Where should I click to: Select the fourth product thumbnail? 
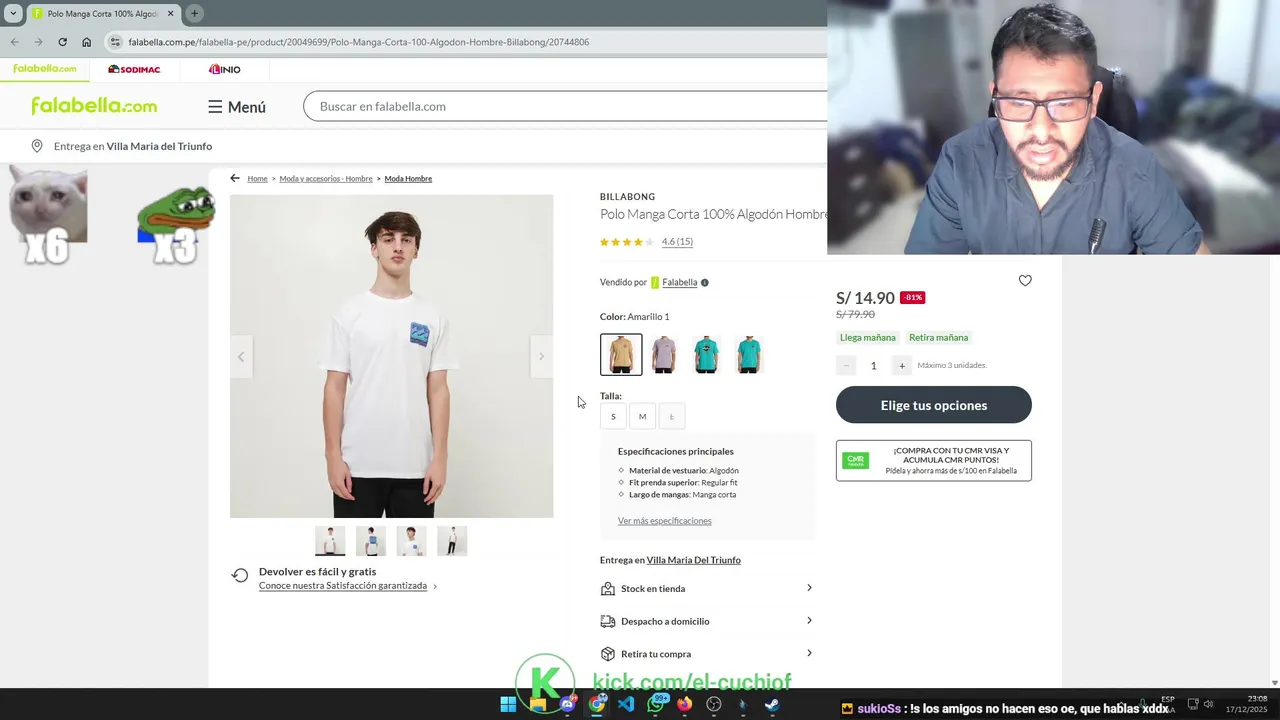(x=452, y=541)
